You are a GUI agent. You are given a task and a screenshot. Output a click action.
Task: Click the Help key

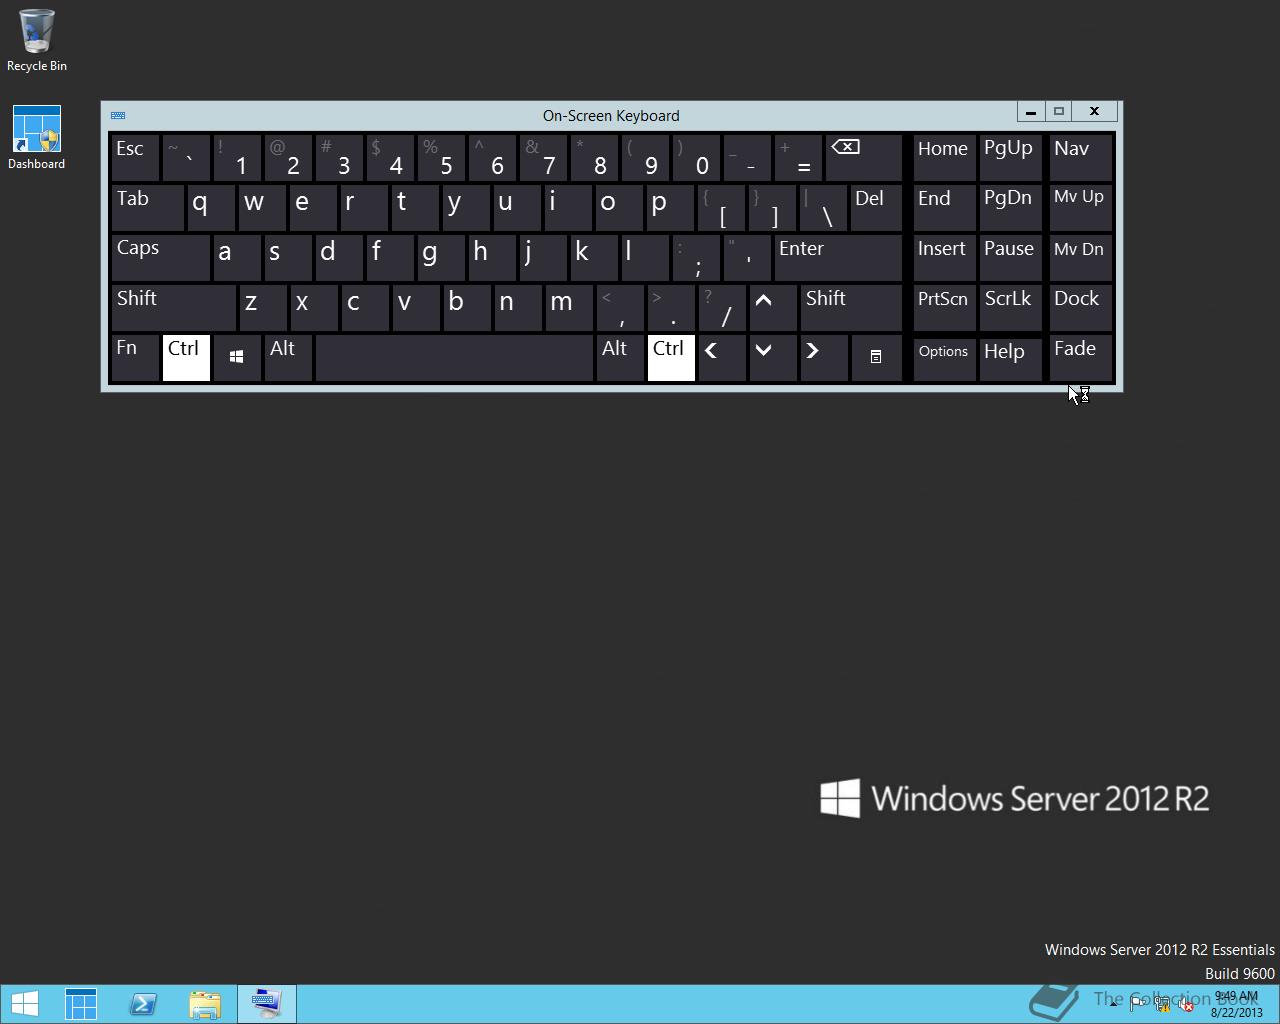click(1010, 357)
